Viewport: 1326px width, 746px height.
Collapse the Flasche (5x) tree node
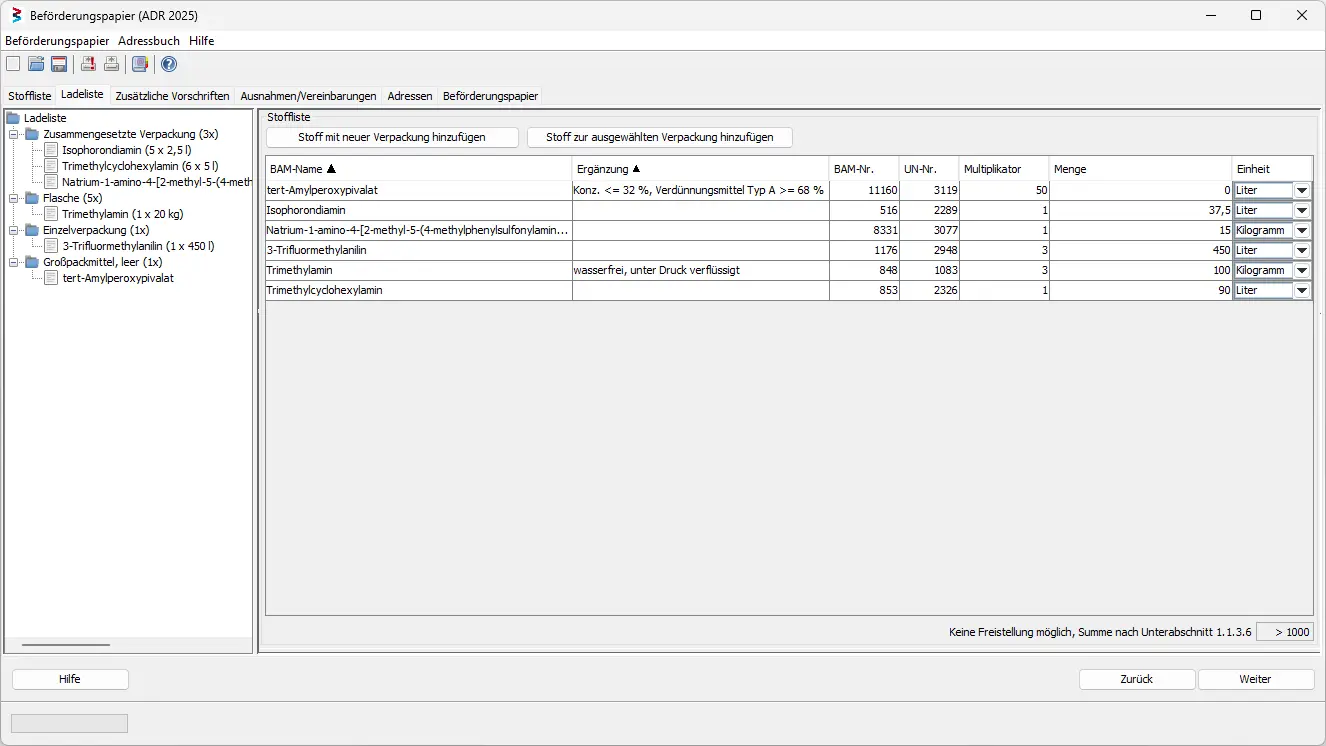pos(13,198)
